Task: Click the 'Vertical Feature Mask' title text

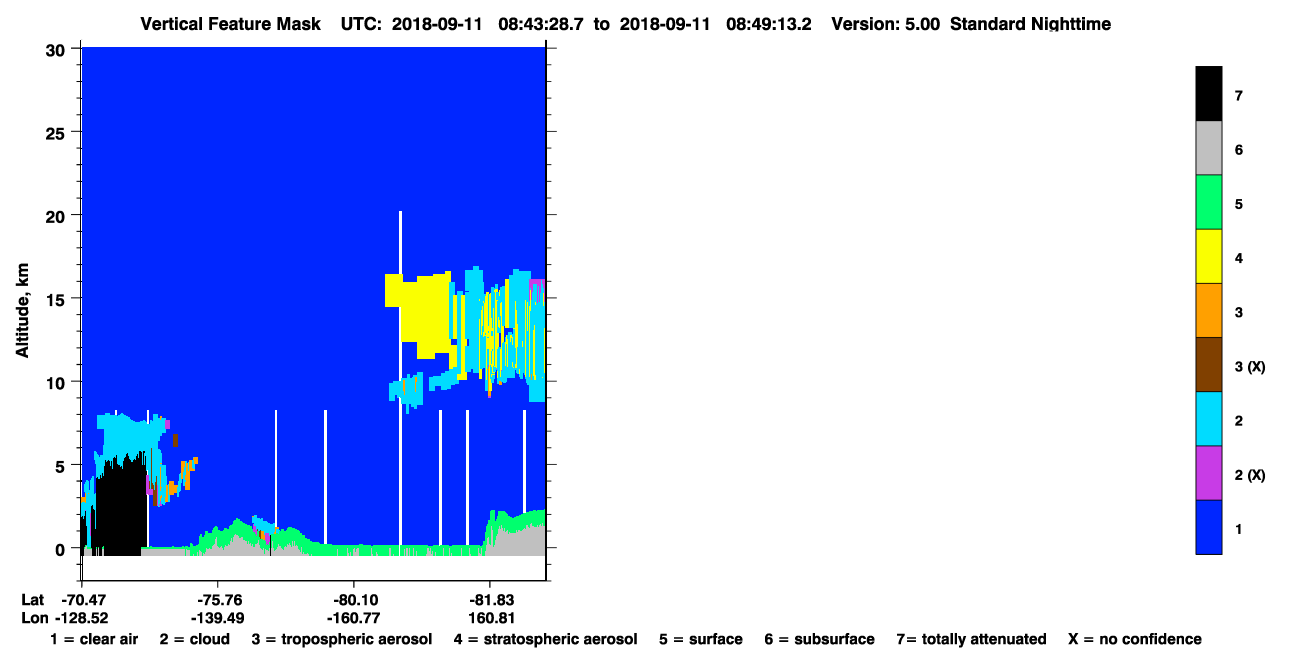Action: [x=230, y=23]
